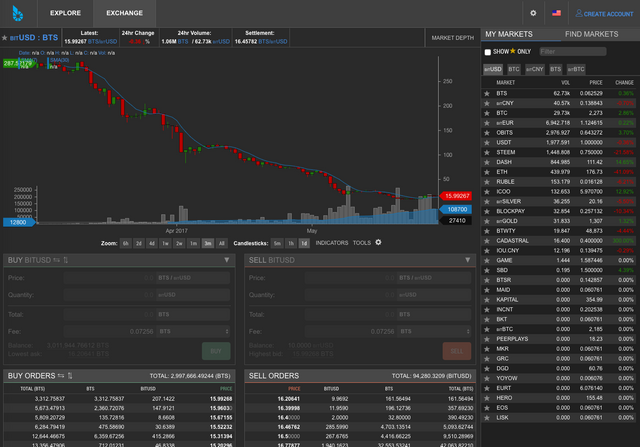Open the chart Tools menu

coord(362,243)
